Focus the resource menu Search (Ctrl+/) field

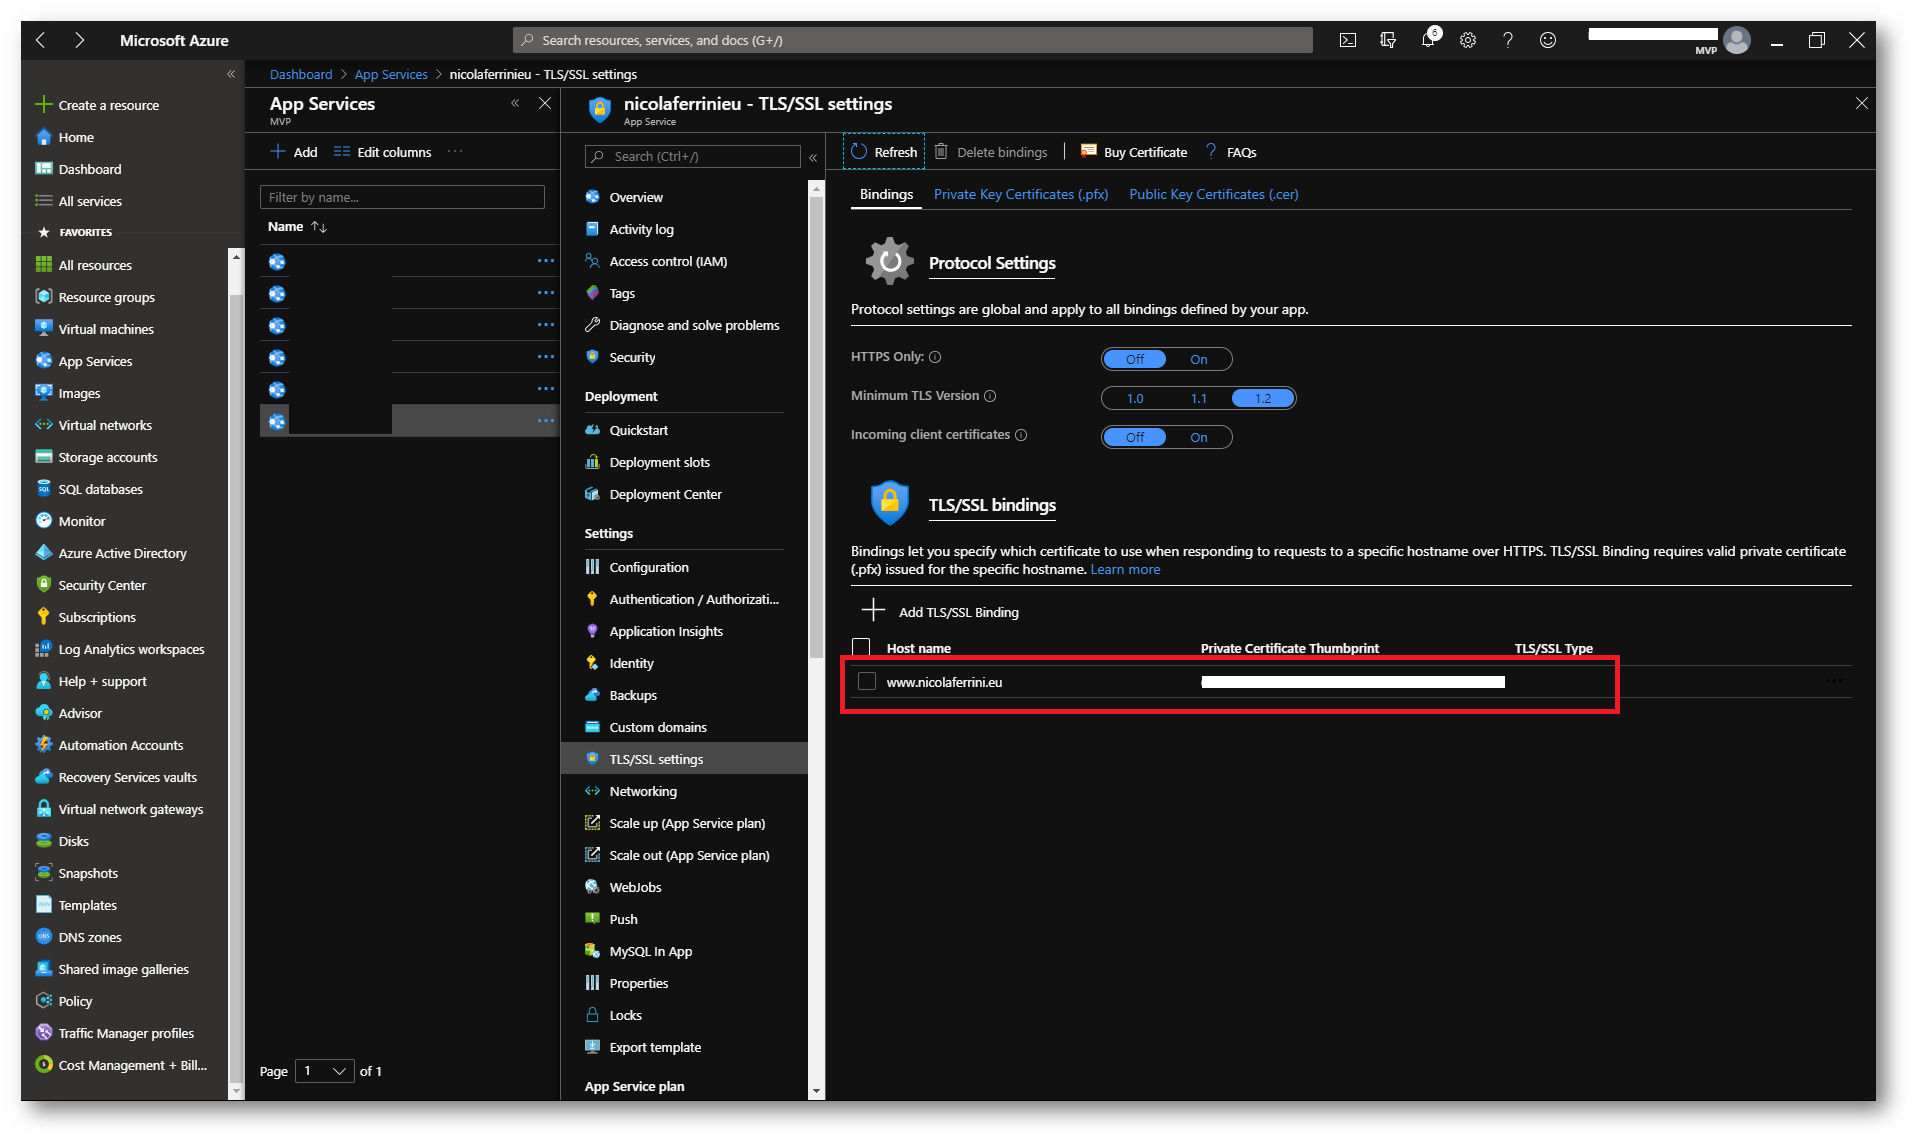[x=693, y=156]
